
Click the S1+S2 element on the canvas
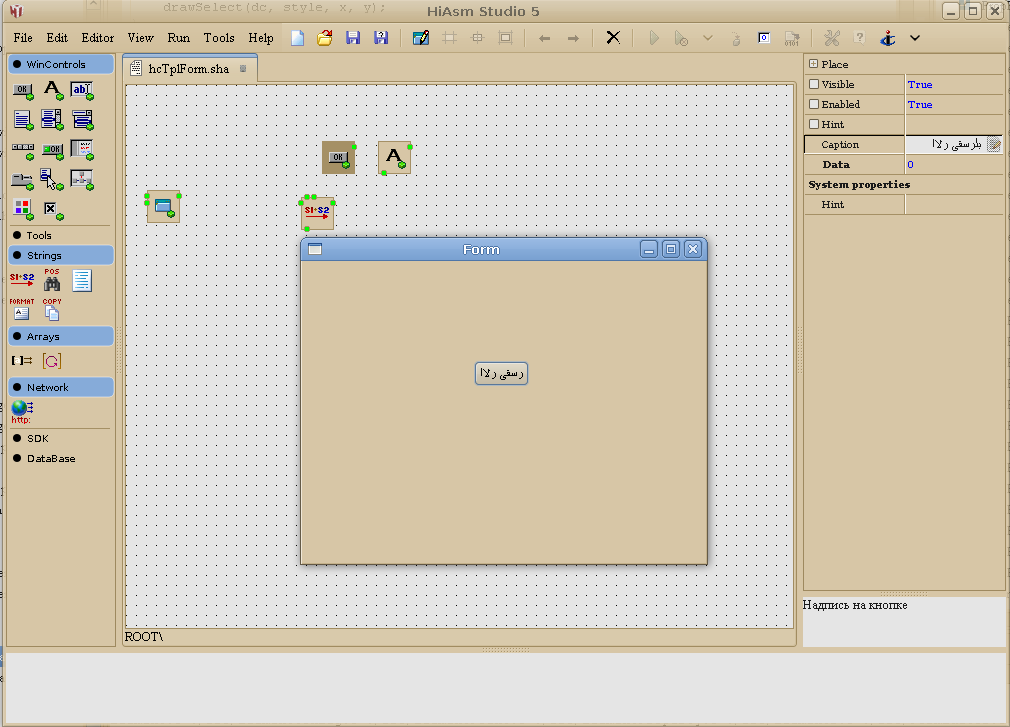(317, 213)
